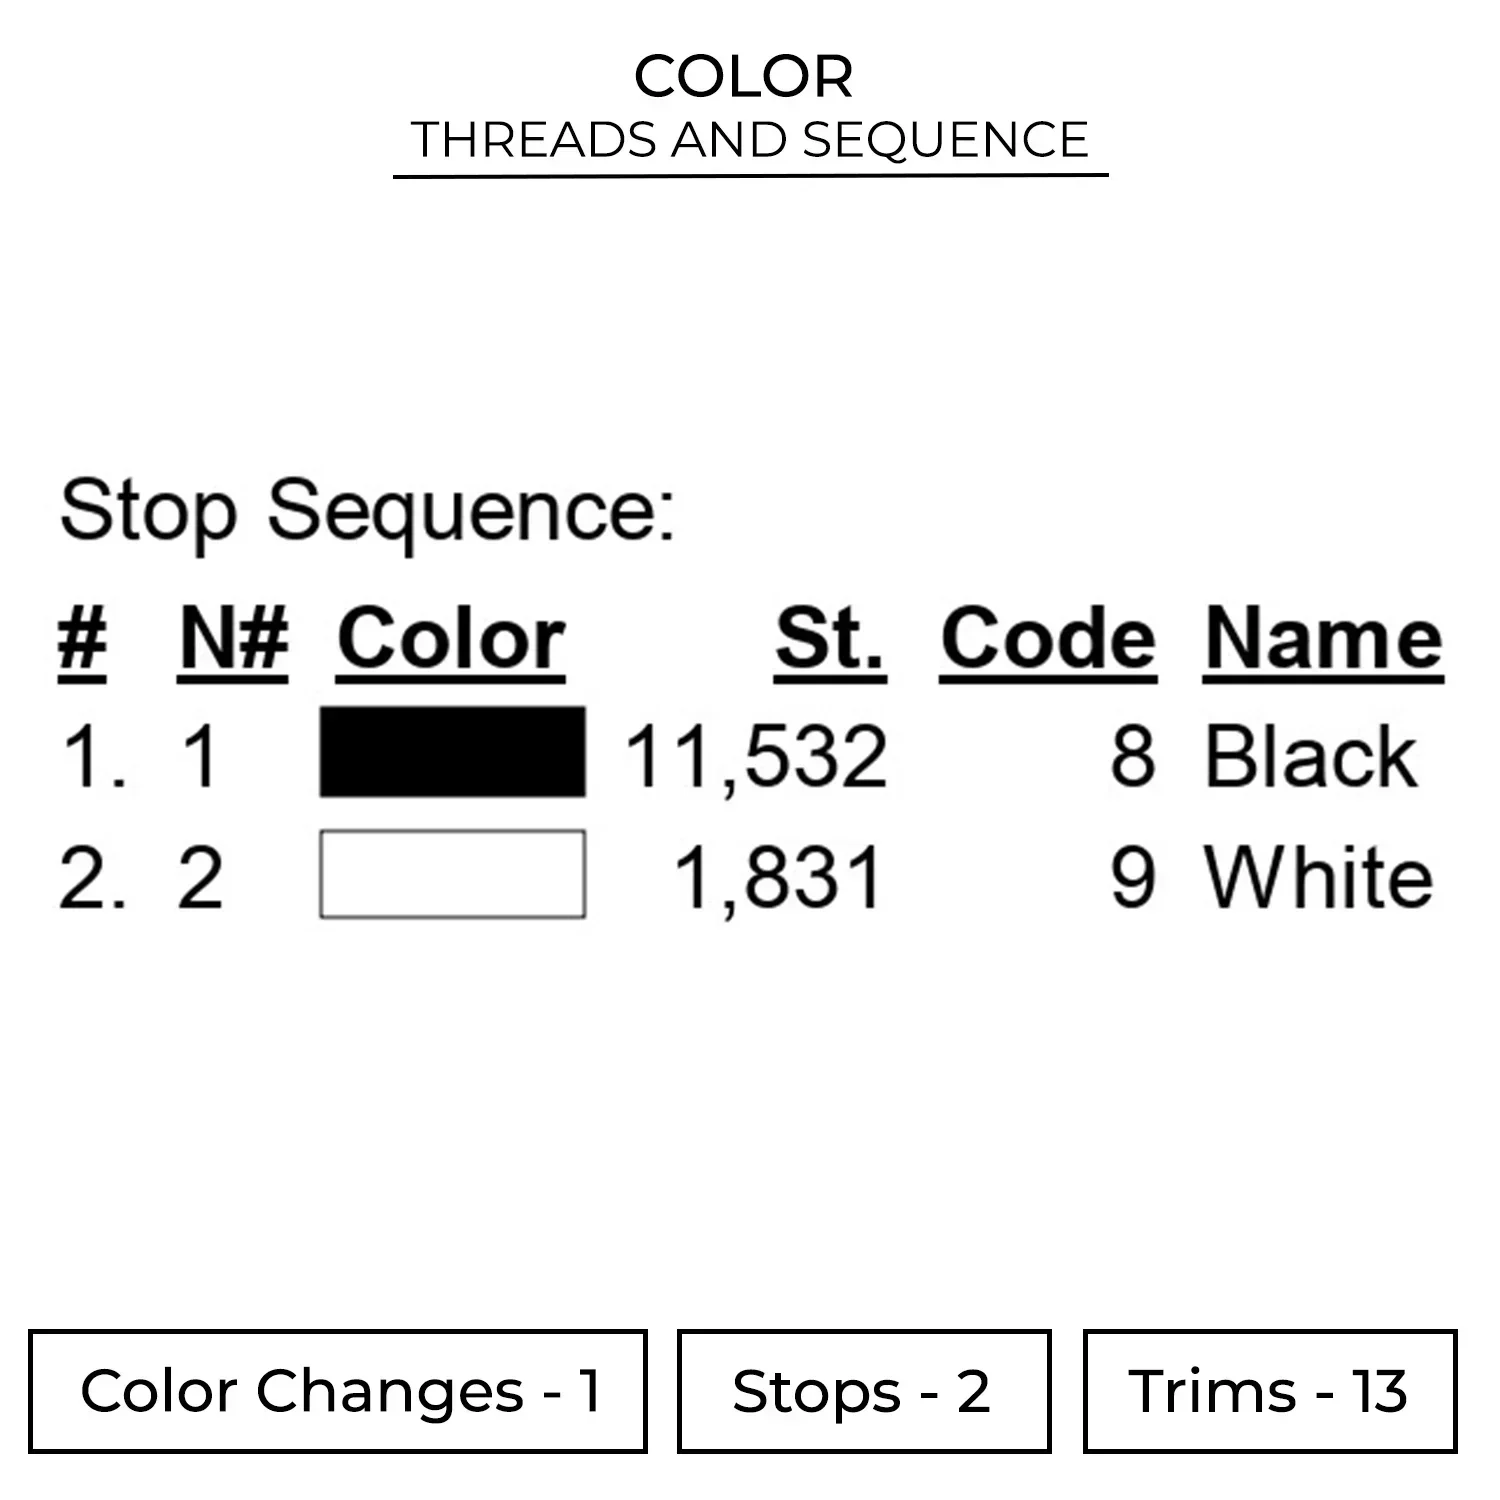The height and width of the screenshot is (1500, 1500).
Task: Select the 11,532 stitch count
Action: click(756, 756)
